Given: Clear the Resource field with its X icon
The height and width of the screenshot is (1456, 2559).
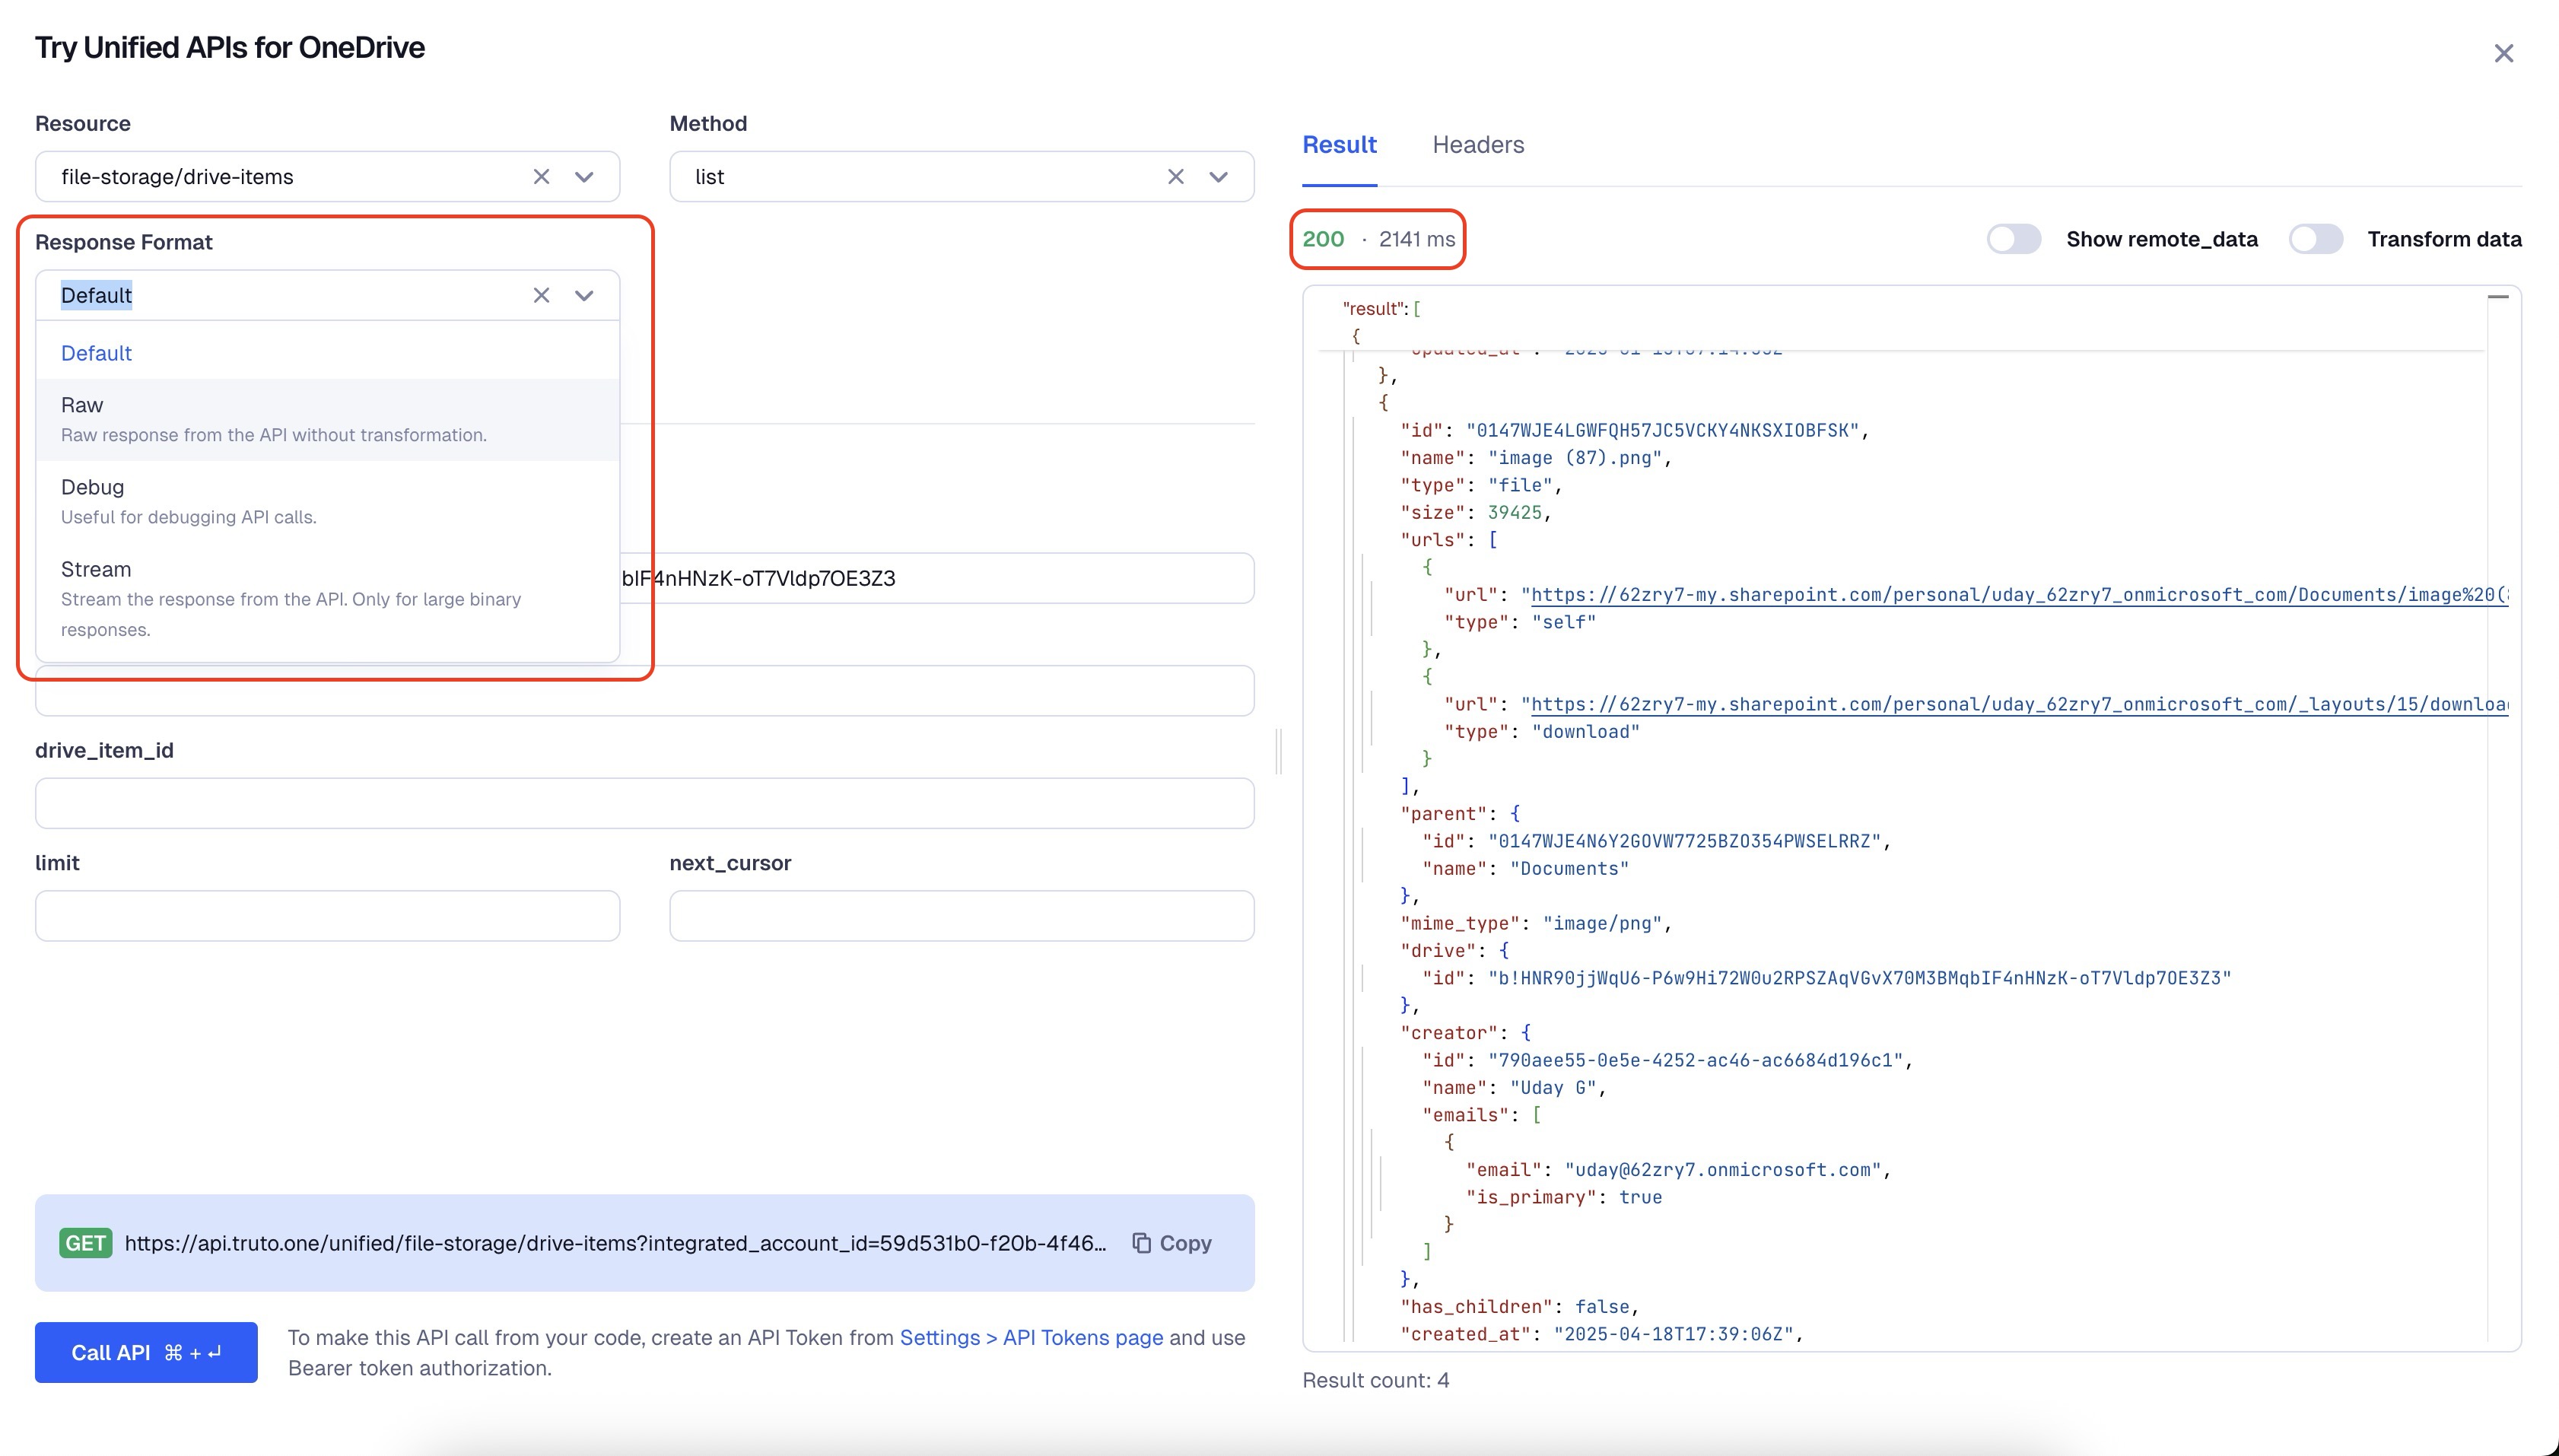Looking at the screenshot, I should pyautogui.click(x=541, y=177).
